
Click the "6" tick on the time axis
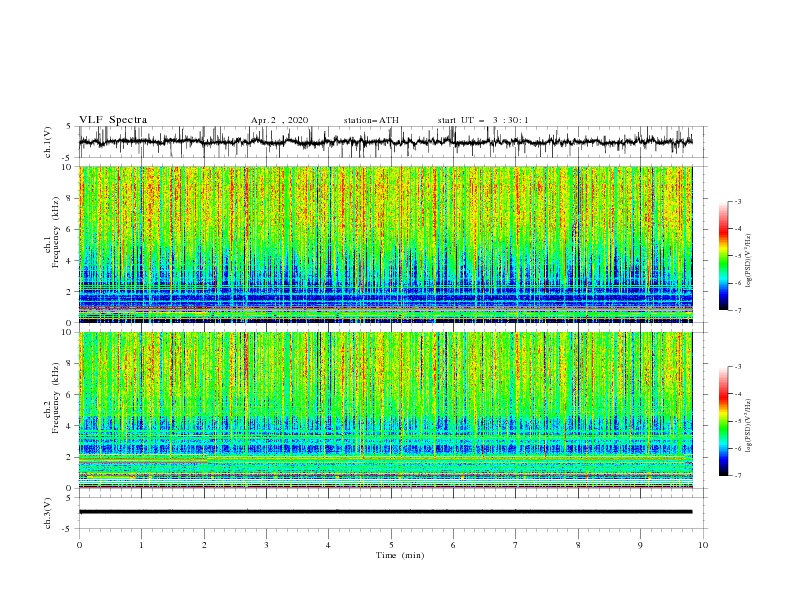[453, 545]
